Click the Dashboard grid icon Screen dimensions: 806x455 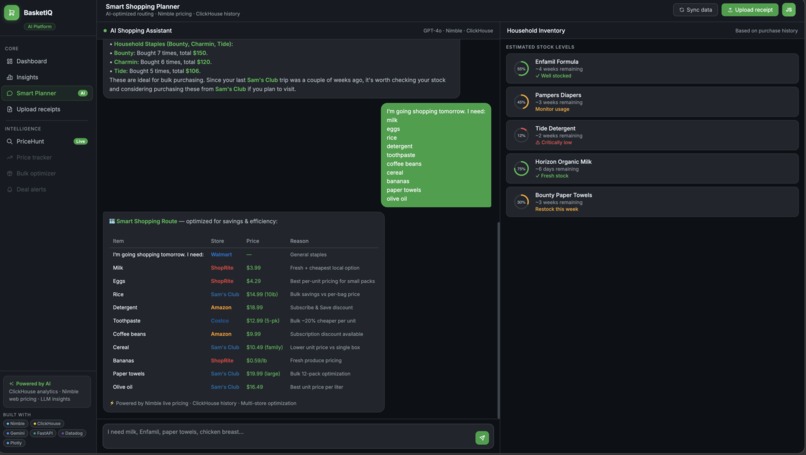[x=9, y=61]
